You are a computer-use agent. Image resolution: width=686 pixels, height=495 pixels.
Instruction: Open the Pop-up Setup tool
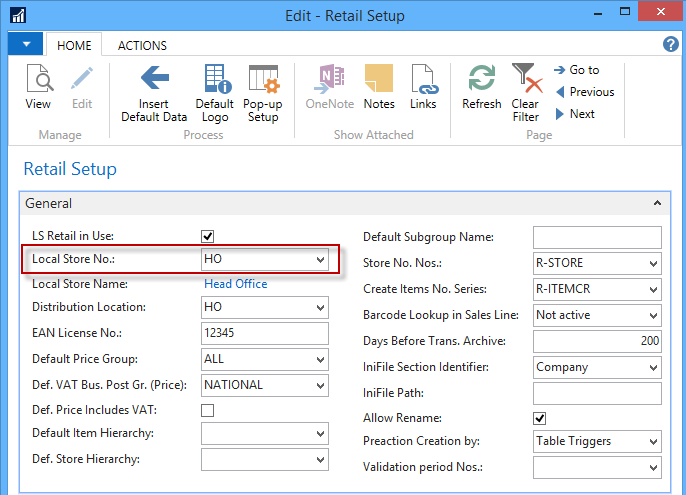(263, 87)
